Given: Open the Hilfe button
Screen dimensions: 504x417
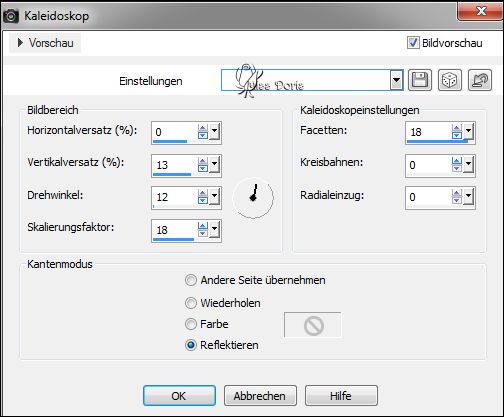Looking at the screenshot, I should point(341,396).
